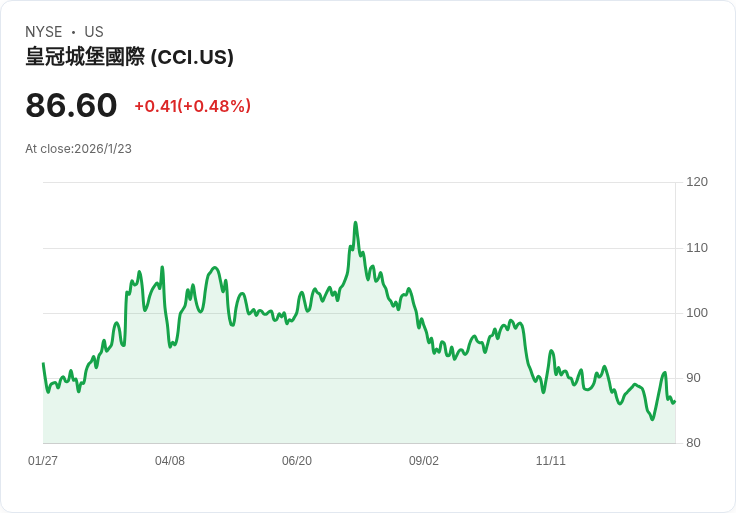Click the rightmost end of the price line

pos(674,402)
